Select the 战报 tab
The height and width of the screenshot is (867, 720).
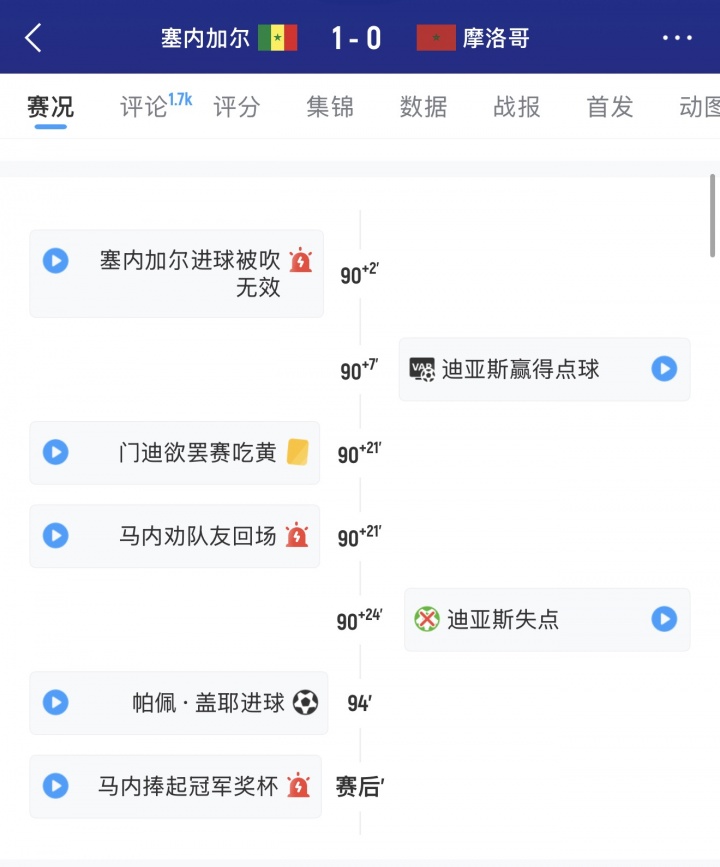pos(517,107)
